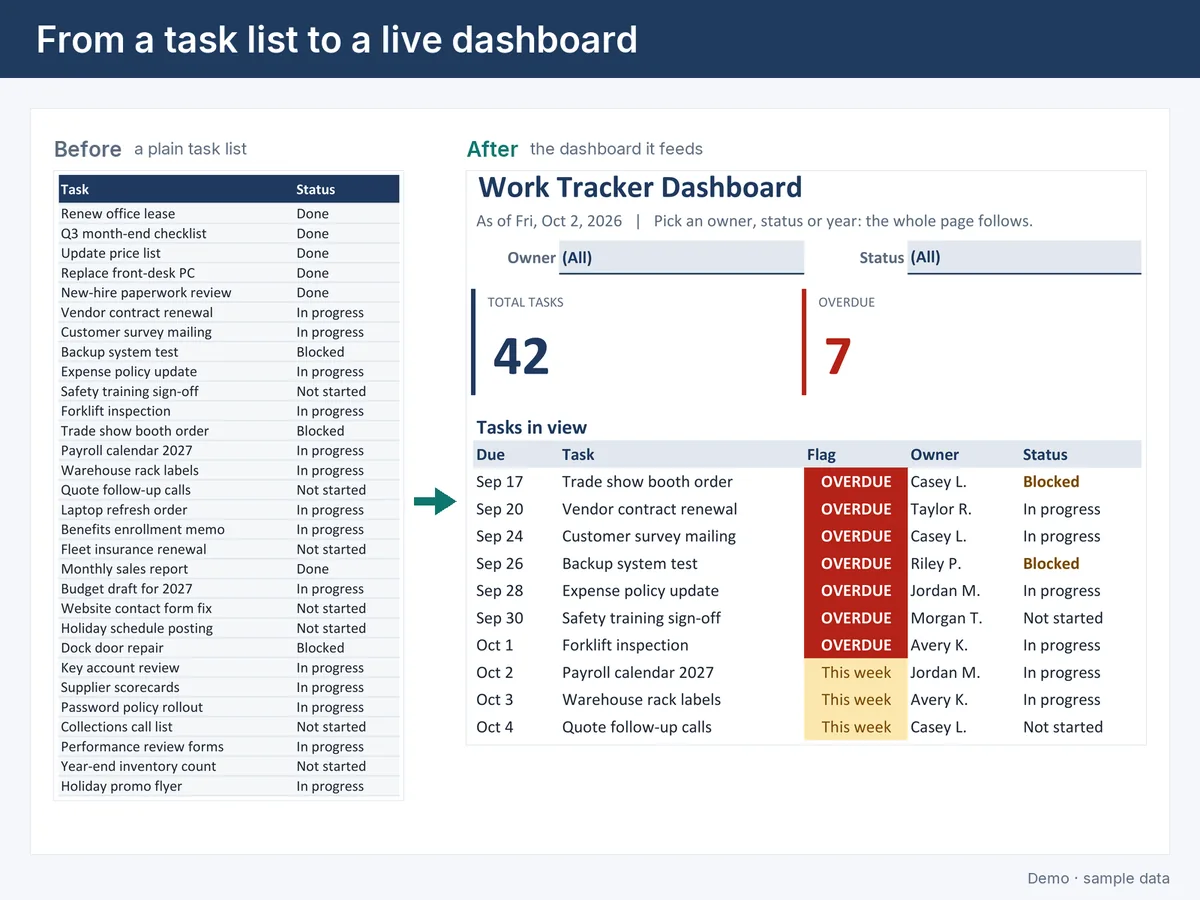This screenshot has width=1200, height=900.
Task: Select the 'Benefits enrollment memo' row
Action: 228,529
